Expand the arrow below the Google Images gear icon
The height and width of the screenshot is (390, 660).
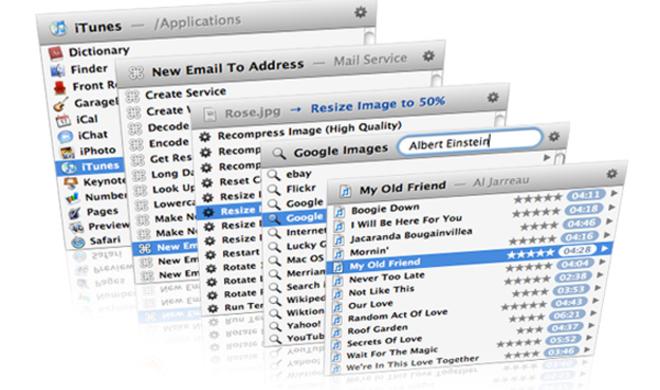point(547,158)
